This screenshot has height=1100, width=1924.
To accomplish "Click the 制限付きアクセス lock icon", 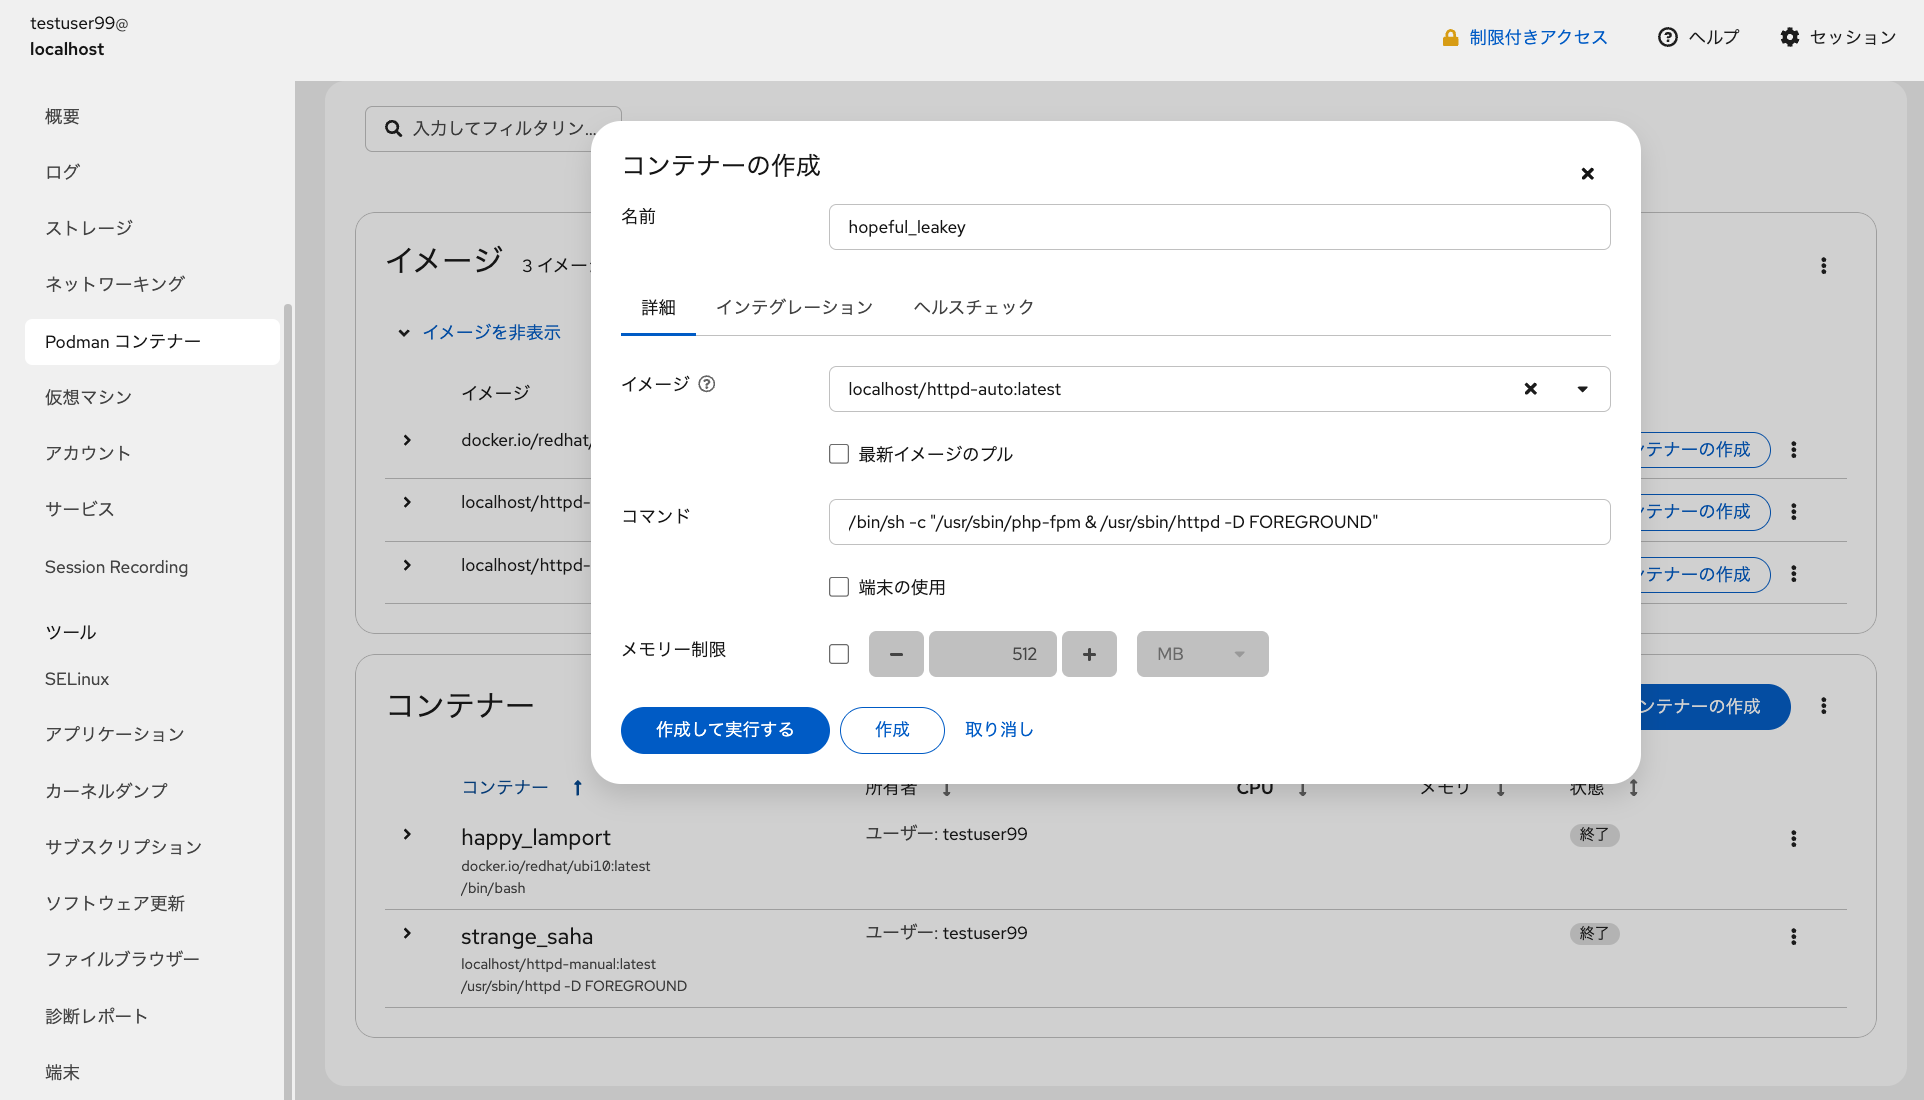I will click(1450, 38).
